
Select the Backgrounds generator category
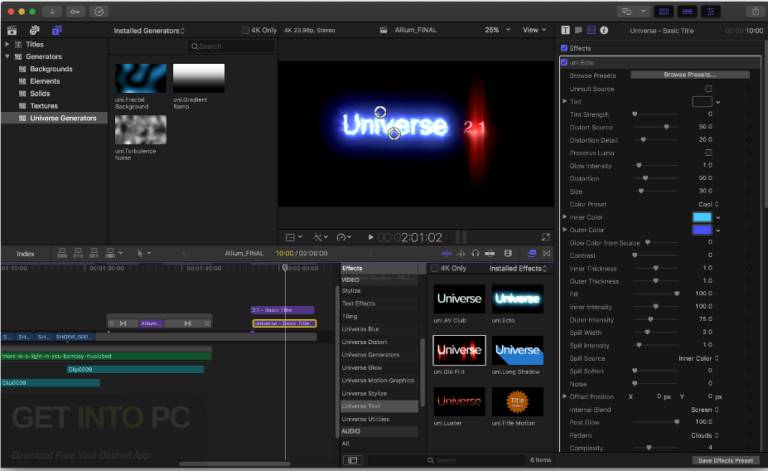pyautogui.click(x=51, y=69)
